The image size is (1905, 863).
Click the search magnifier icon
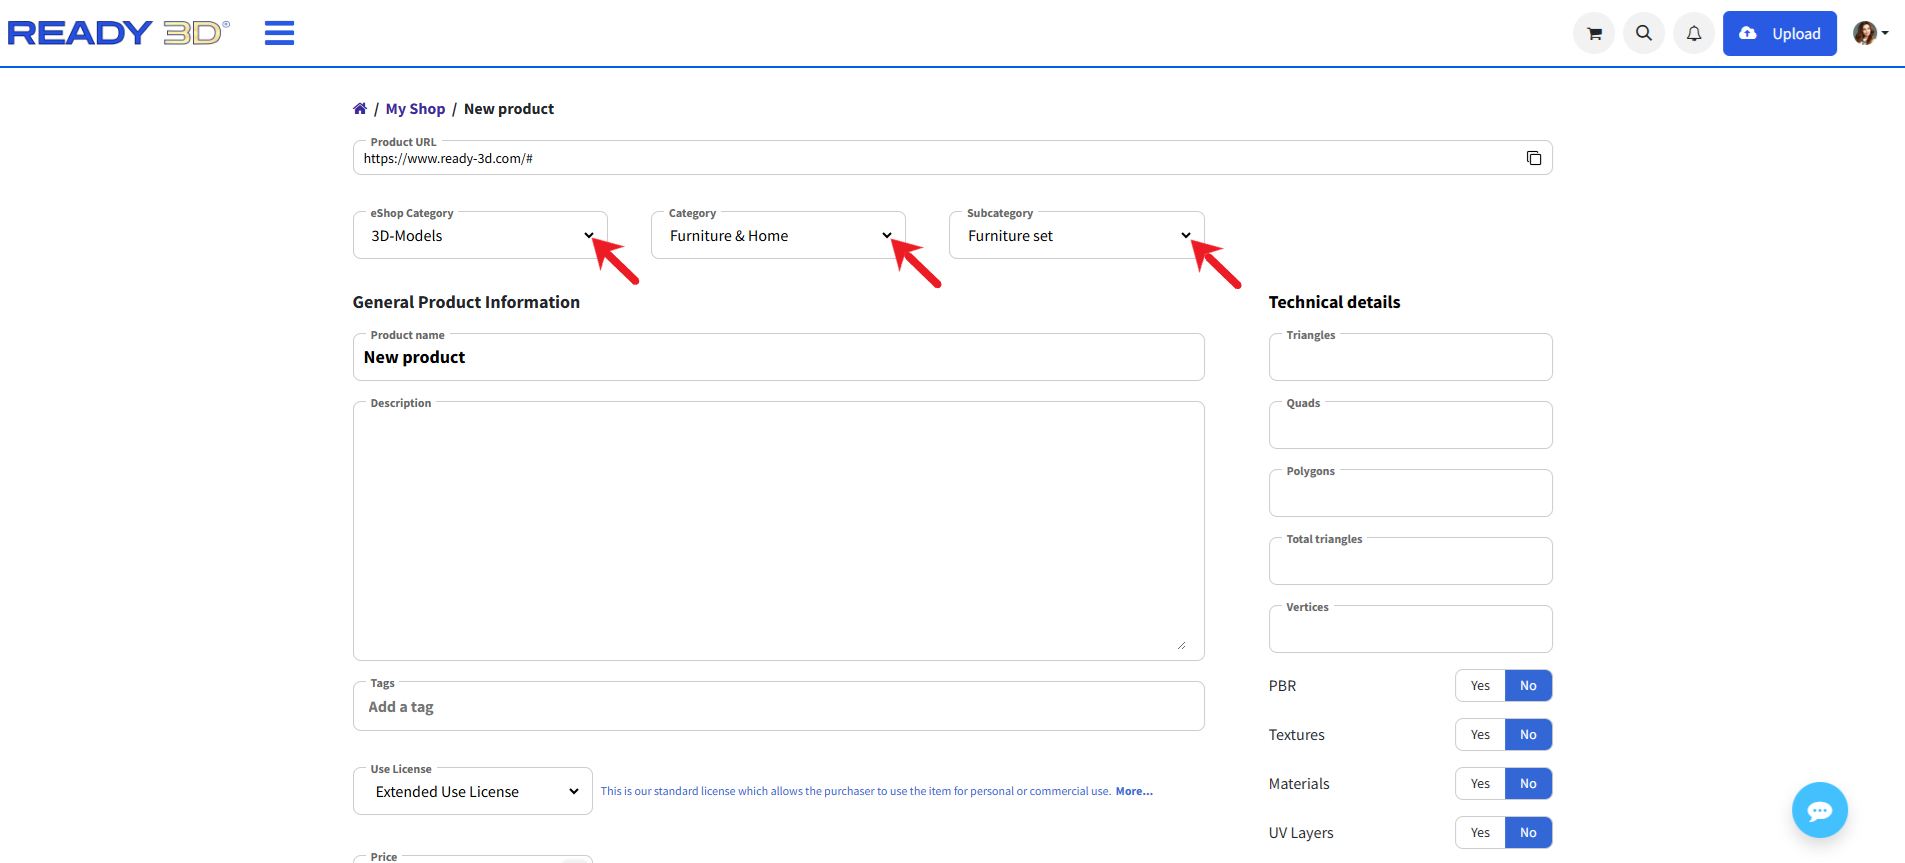tap(1644, 33)
